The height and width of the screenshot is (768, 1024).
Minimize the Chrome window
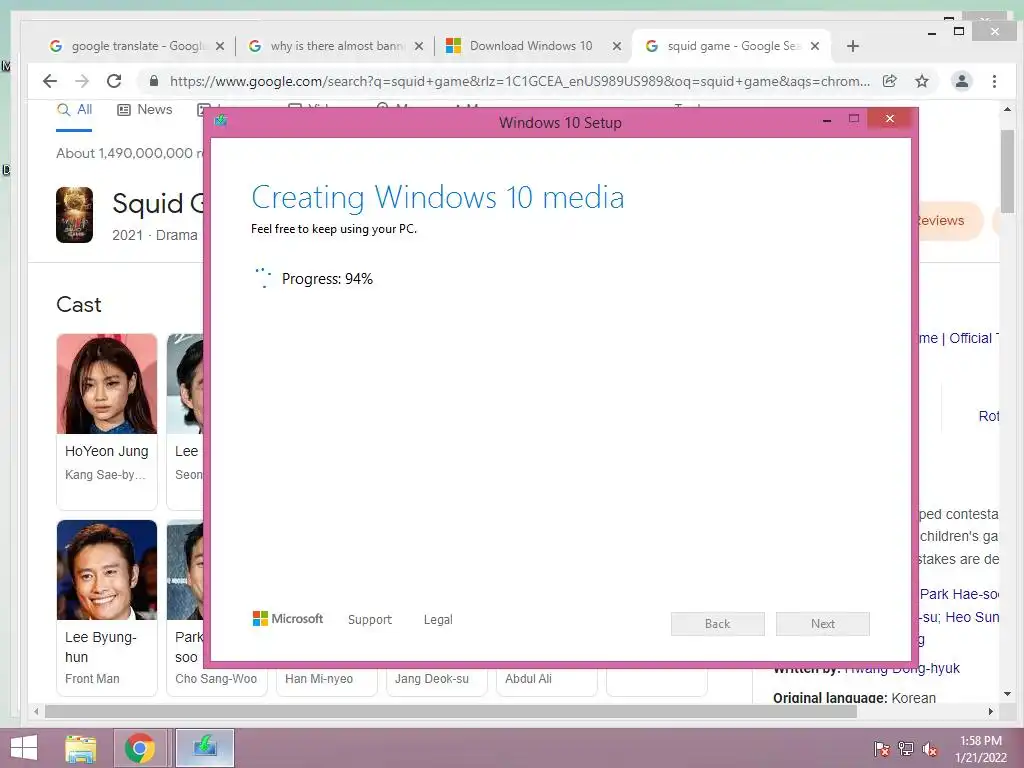coord(932,33)
